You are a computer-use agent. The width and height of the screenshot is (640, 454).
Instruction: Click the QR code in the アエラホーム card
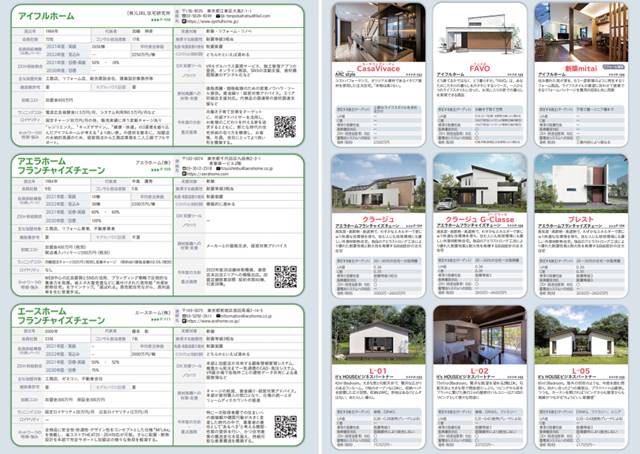[285, 277]
